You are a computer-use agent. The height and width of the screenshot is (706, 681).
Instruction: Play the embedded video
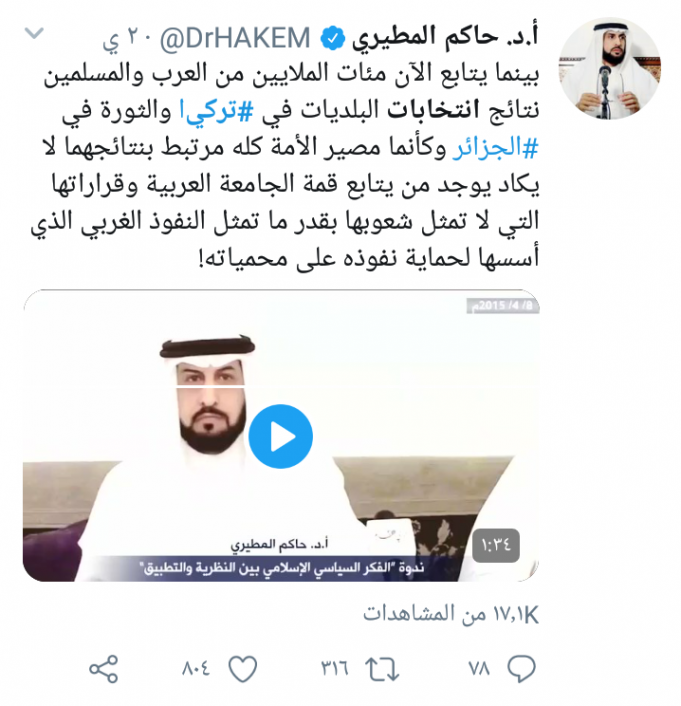click(x=281, y=436)
